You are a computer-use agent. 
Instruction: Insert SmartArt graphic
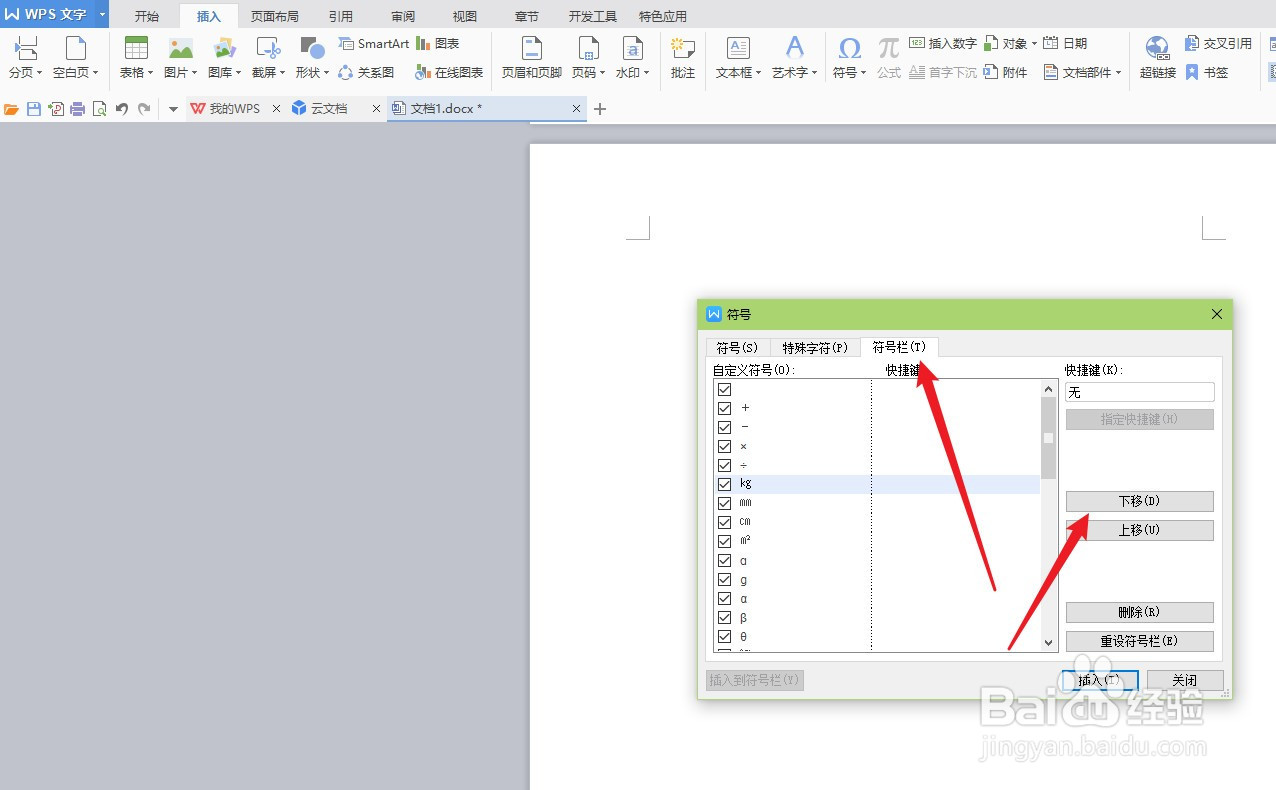pyautogui.click(x=373, y=44)
